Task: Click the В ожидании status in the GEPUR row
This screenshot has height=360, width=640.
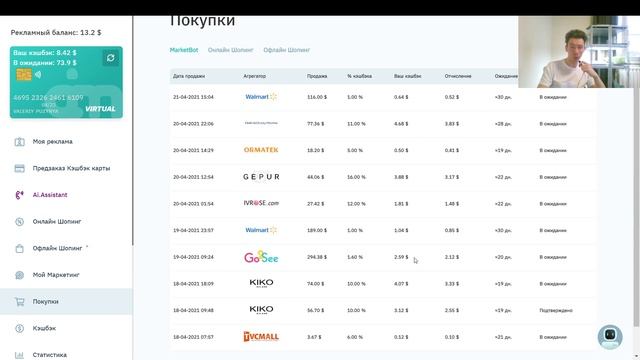Action: pyautogui.click(x=553, y=177)
